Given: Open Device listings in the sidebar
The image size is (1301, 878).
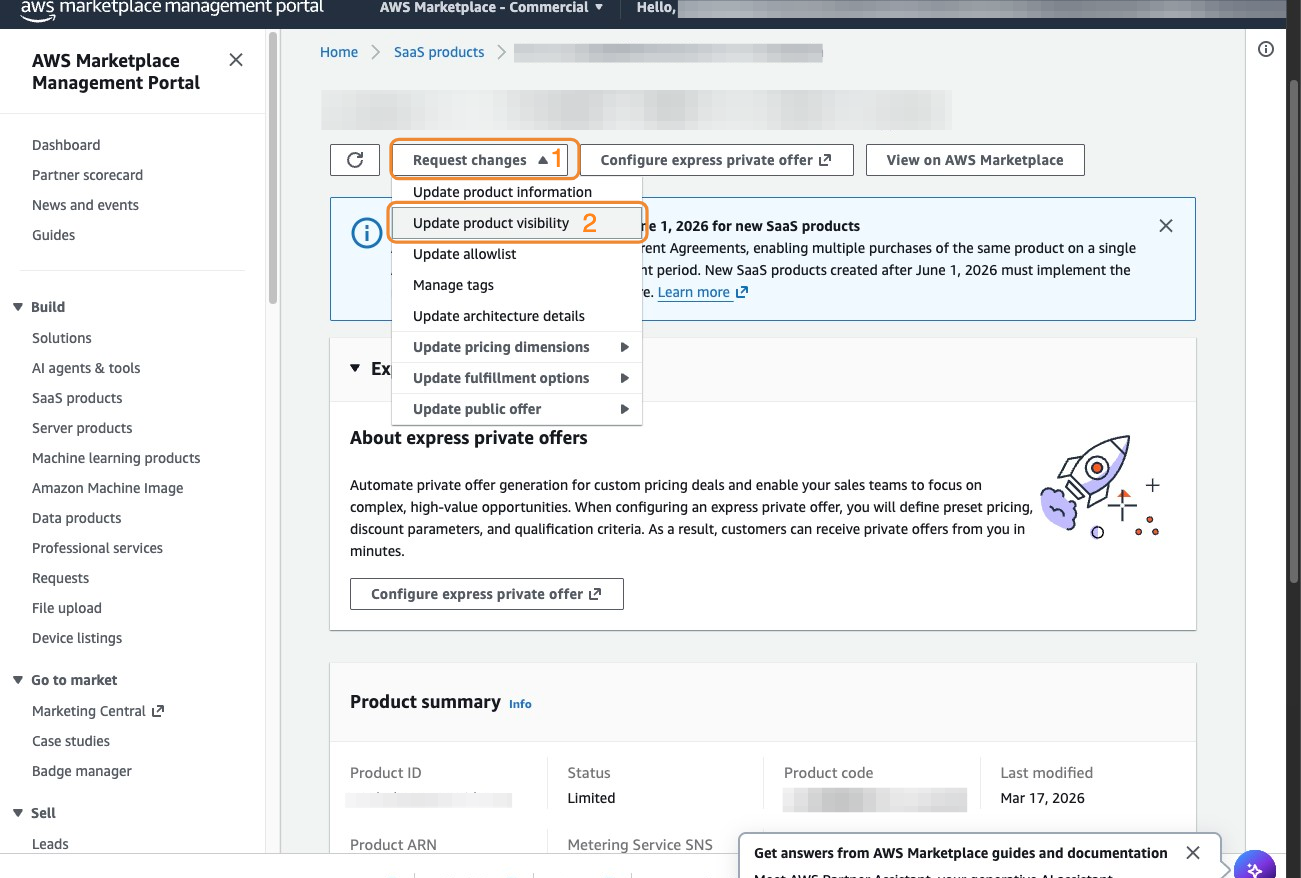Looking at the screenshot, I should coord(77,638).
